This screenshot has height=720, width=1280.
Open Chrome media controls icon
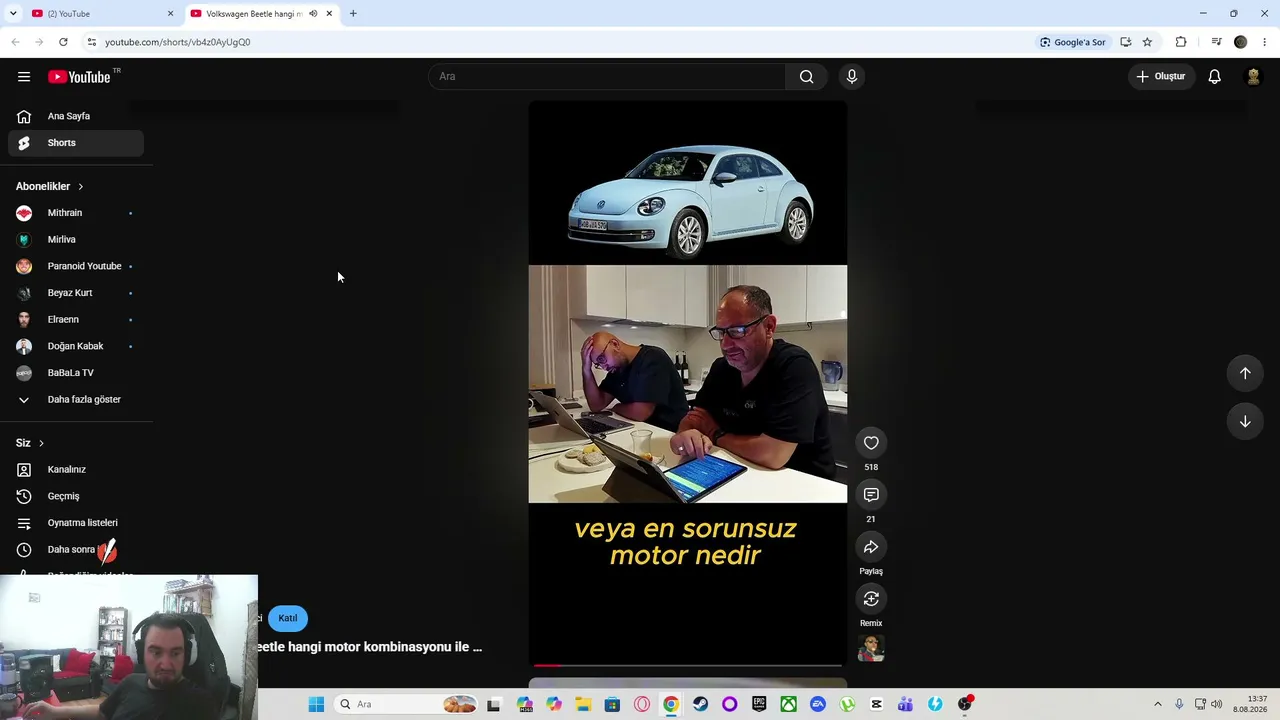click(1216, 42)
